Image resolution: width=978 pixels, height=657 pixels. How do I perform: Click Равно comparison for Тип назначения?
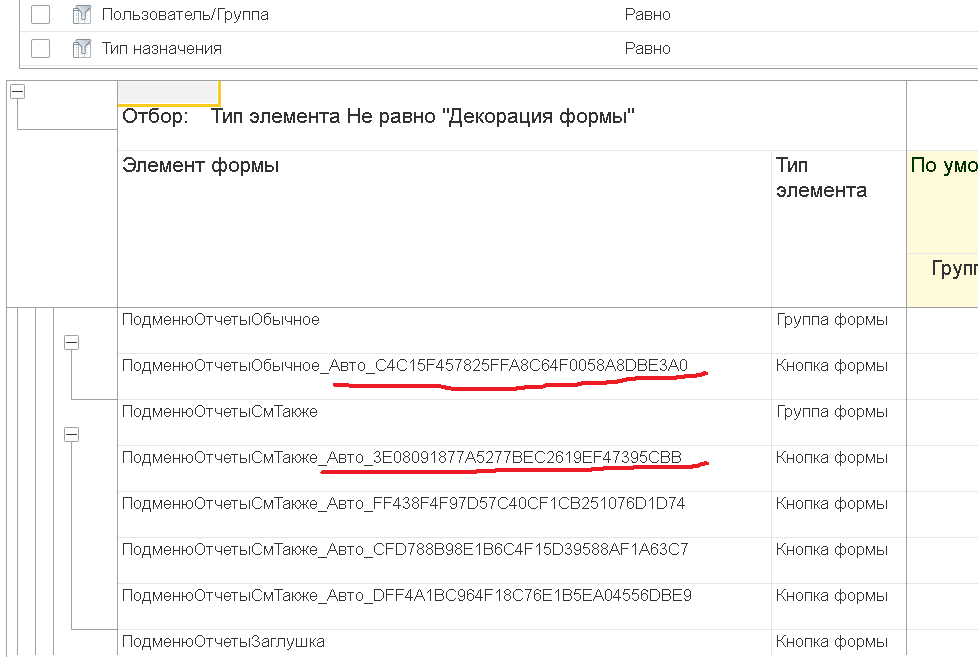click(x=647, y=48)
